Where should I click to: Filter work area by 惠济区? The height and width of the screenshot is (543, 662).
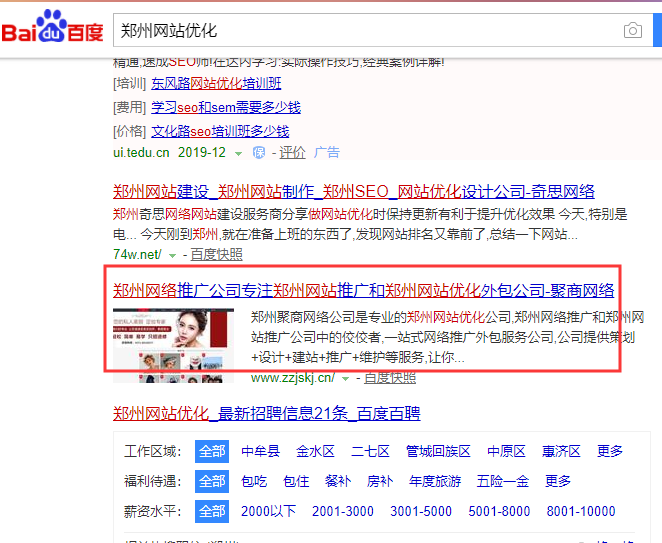point(561,451)
